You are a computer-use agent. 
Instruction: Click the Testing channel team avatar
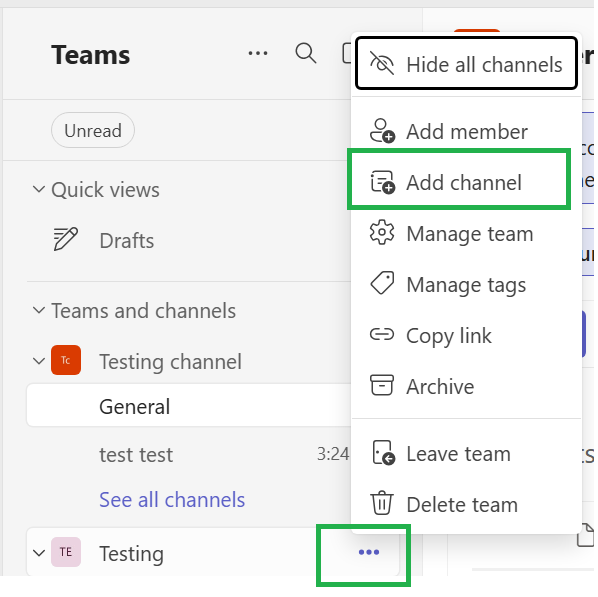click(66, 360)
